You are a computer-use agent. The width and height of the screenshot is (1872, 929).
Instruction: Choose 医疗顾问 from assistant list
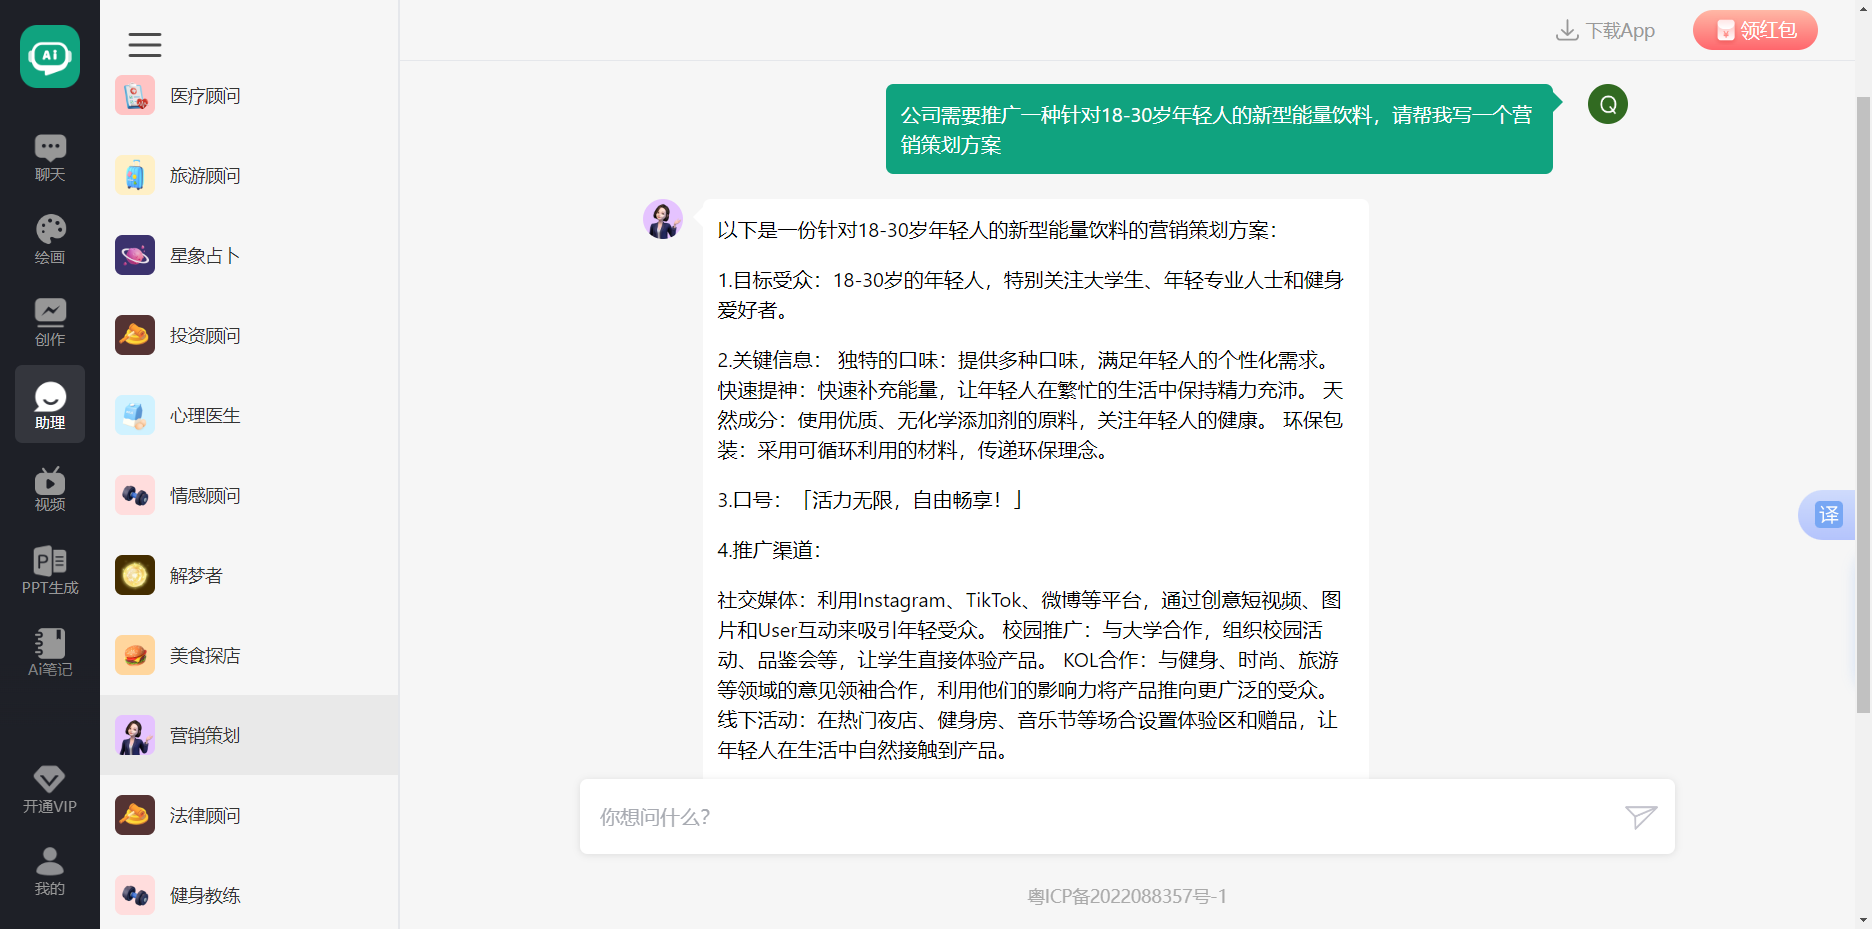point(249,95)
